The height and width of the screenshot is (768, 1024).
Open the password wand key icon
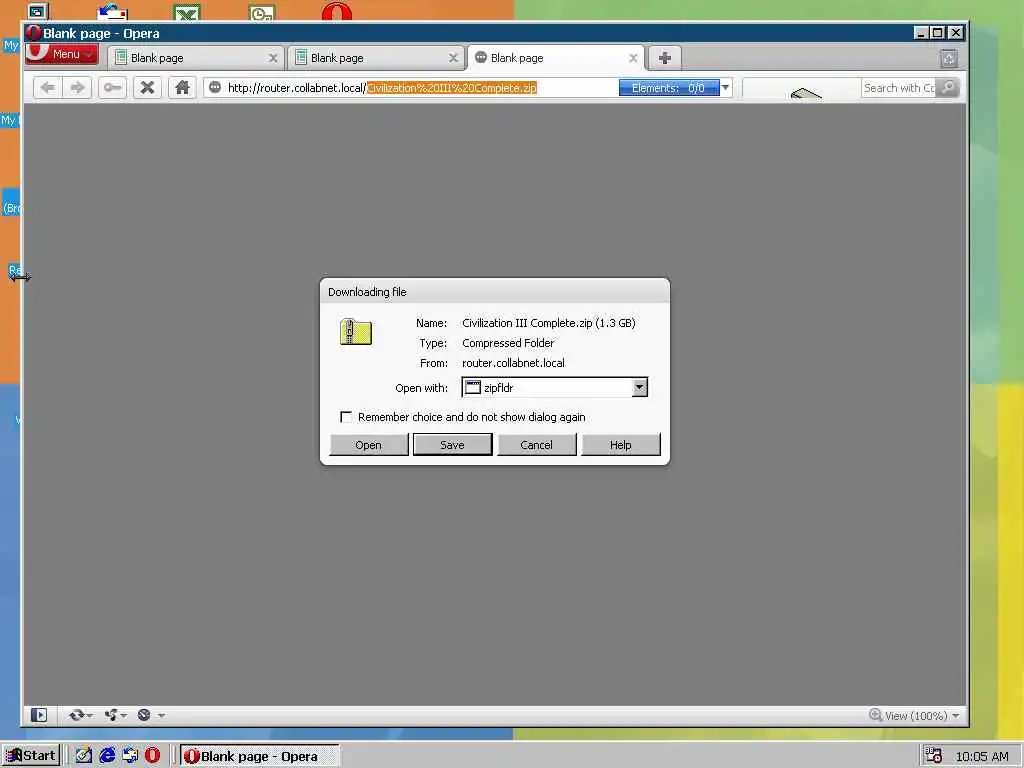(x=112, y=88)
